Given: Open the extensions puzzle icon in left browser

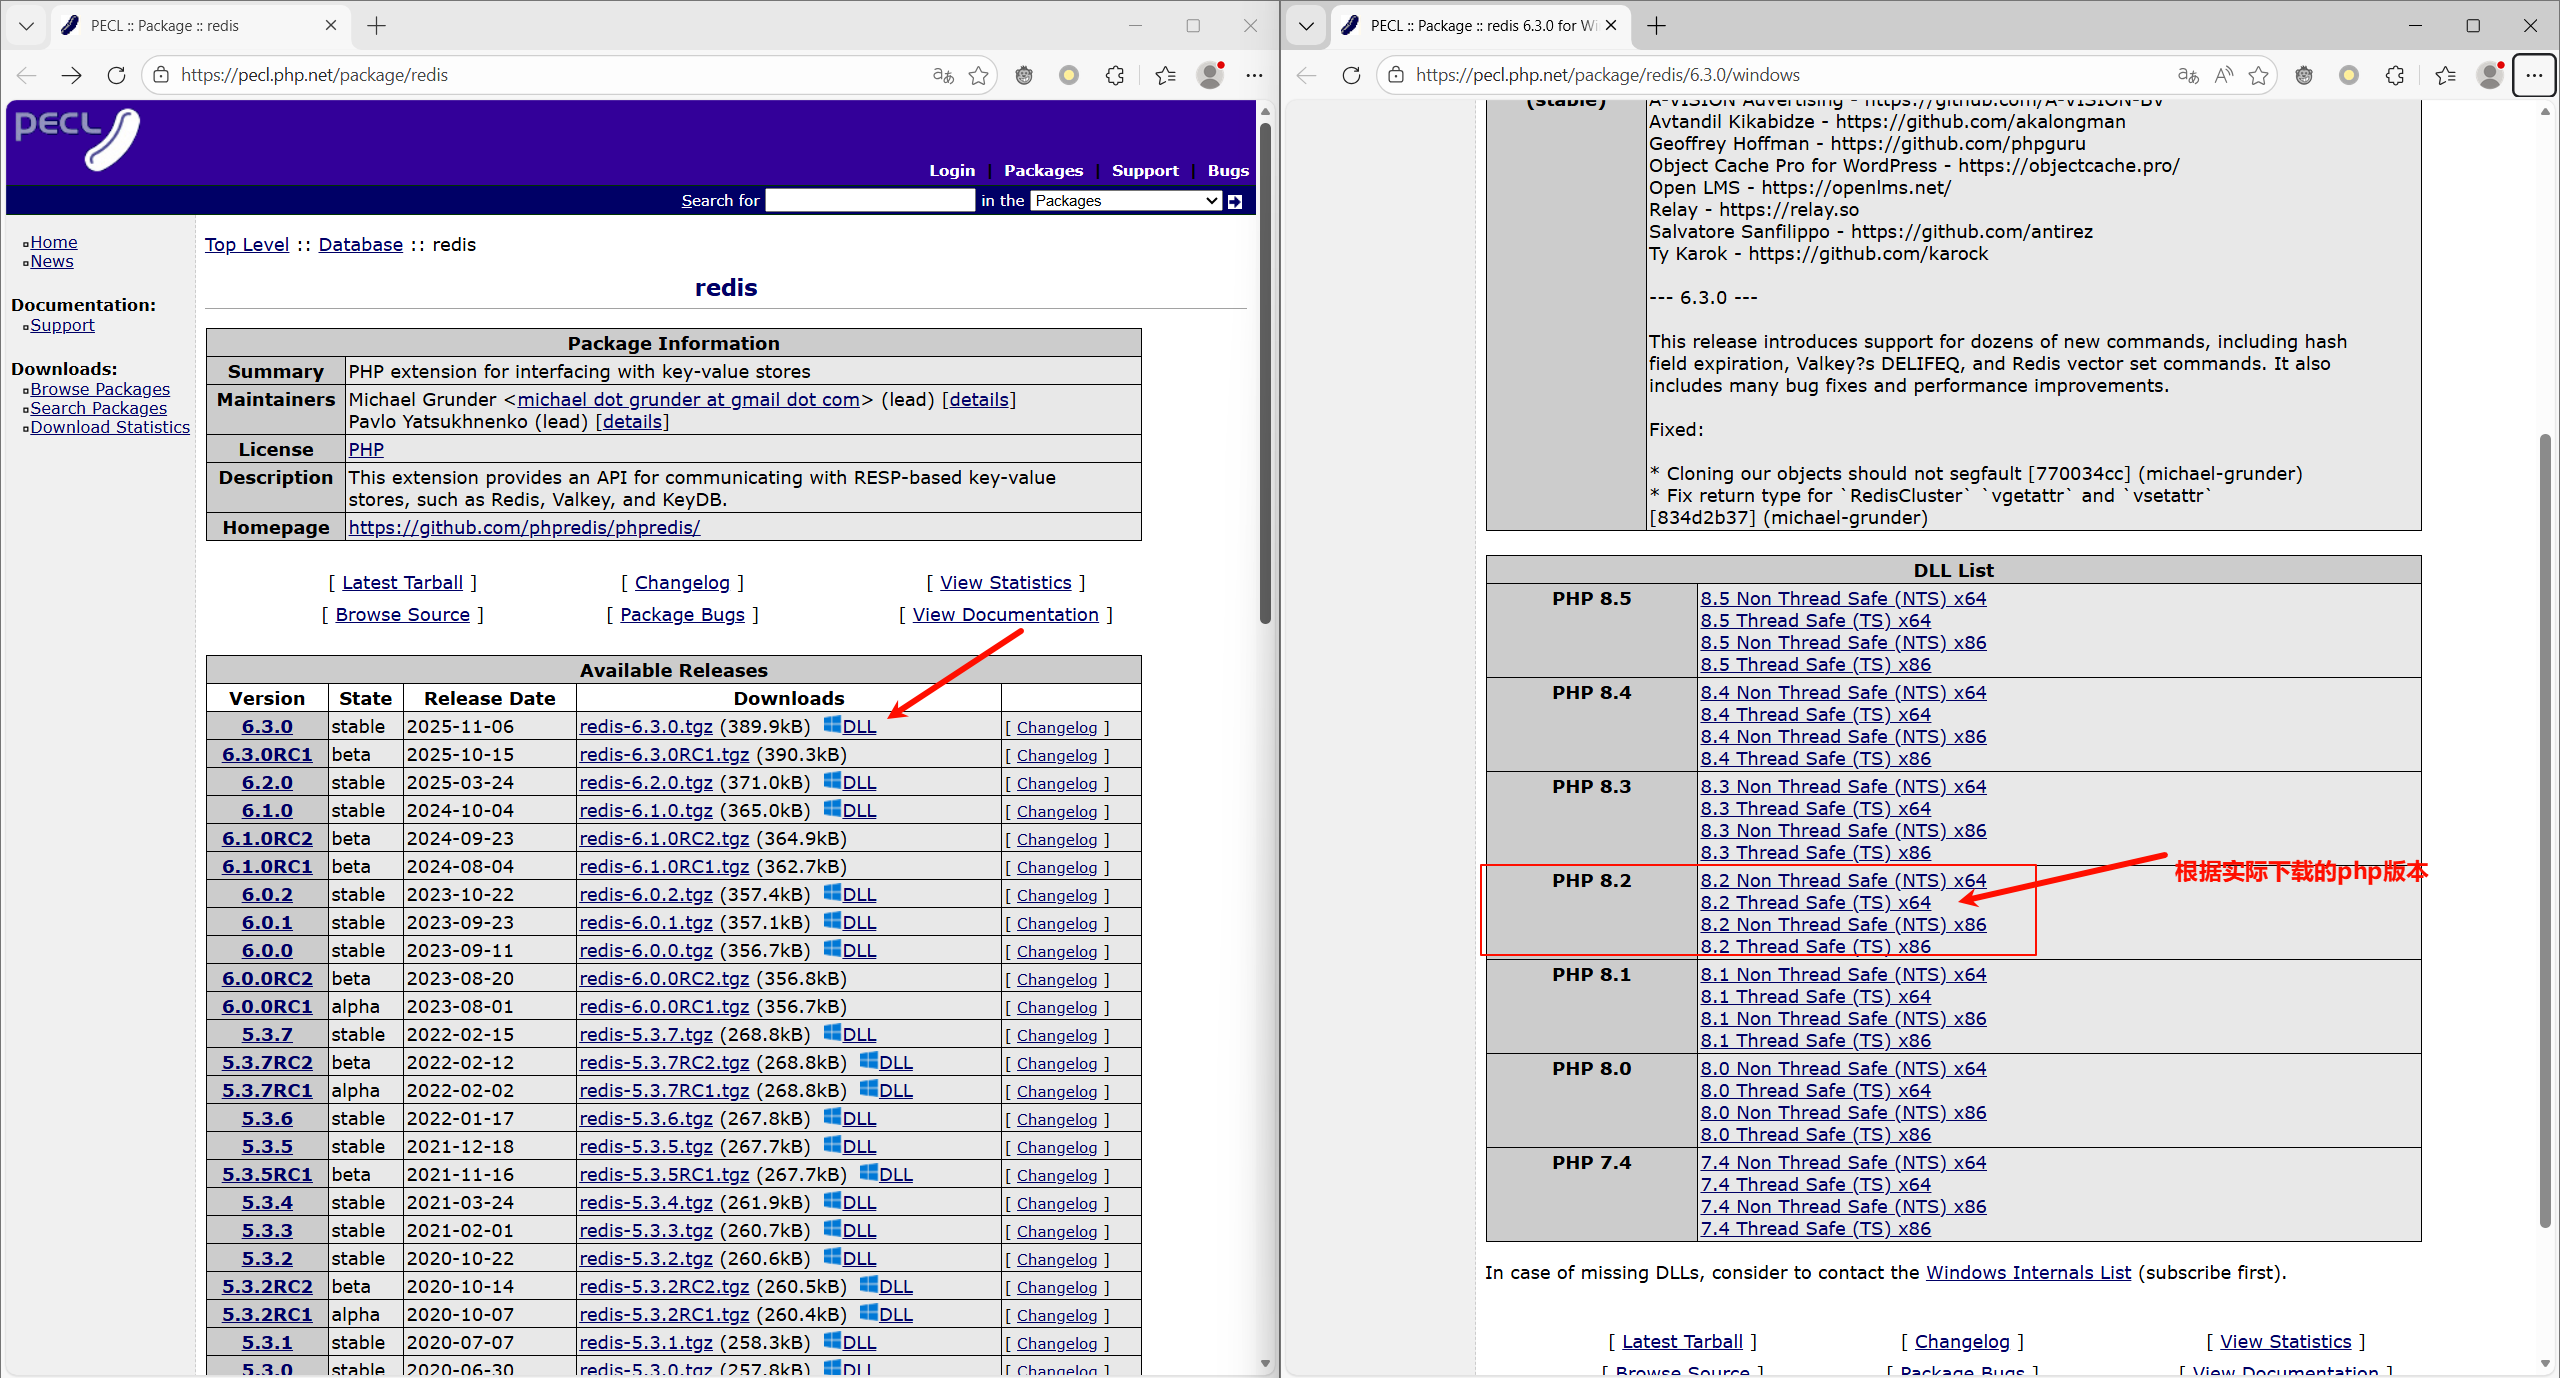Looking at the screenshot, I should 1115,75.
